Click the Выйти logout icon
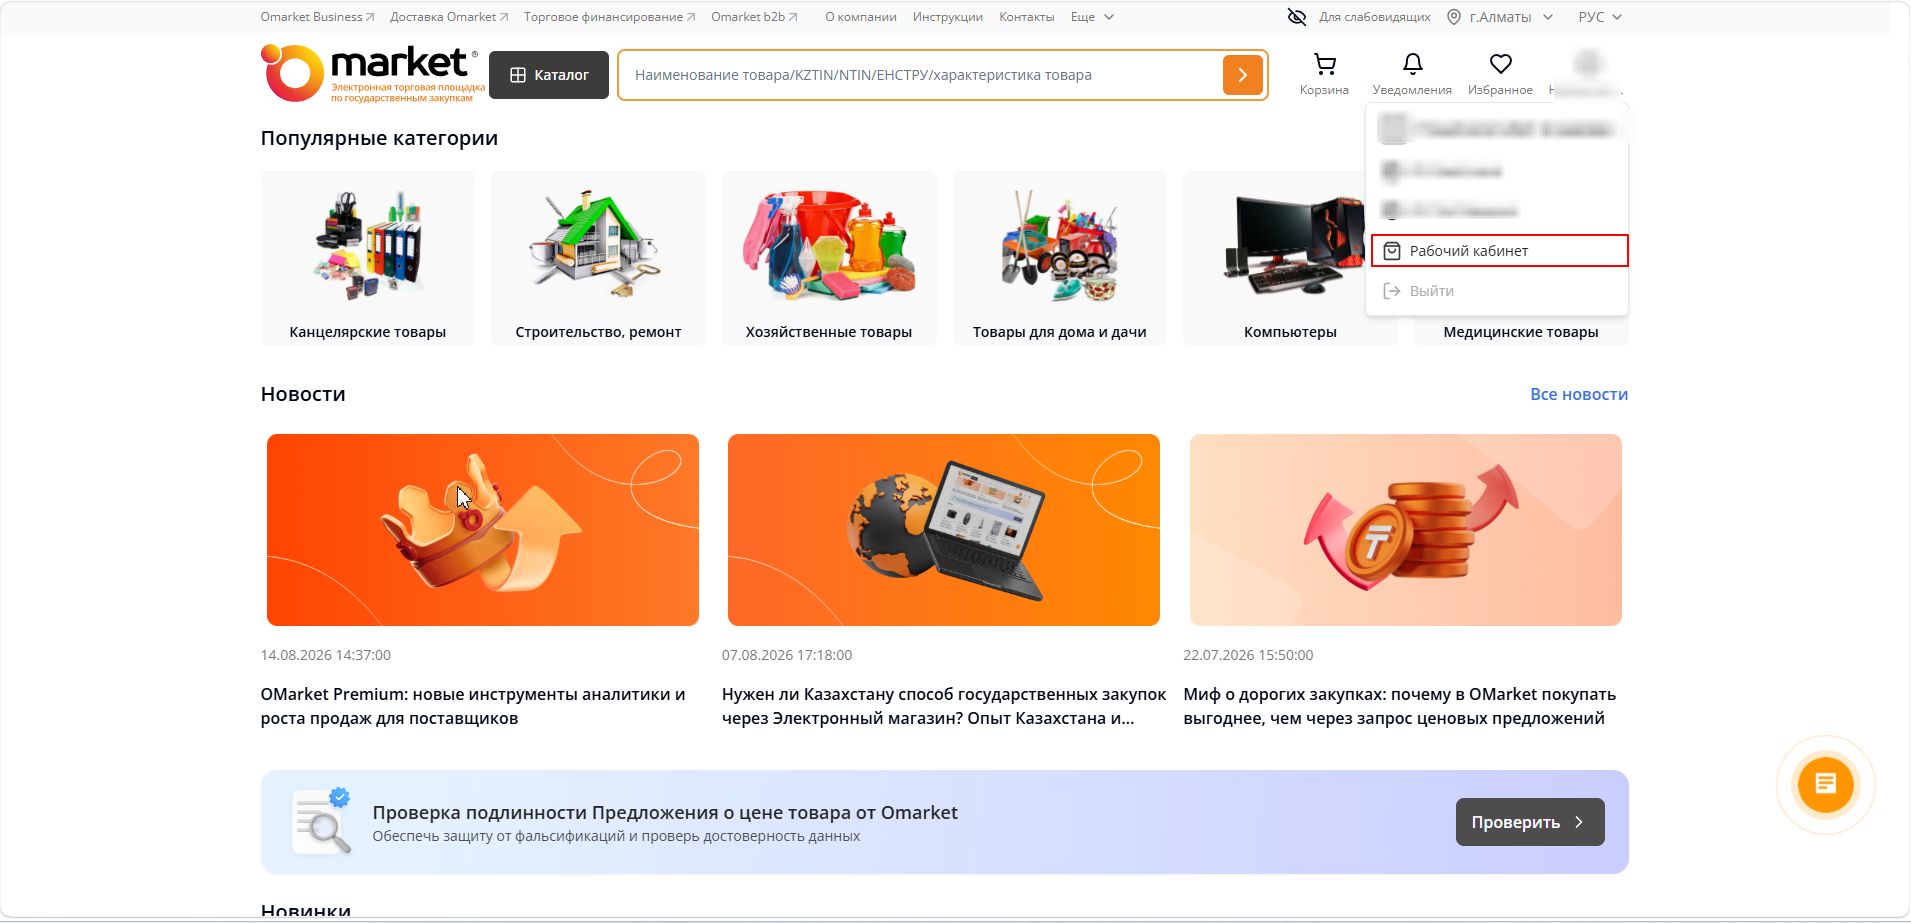Image resolution: width=1911 pixels, height=923 pixels. point(1391,291)
